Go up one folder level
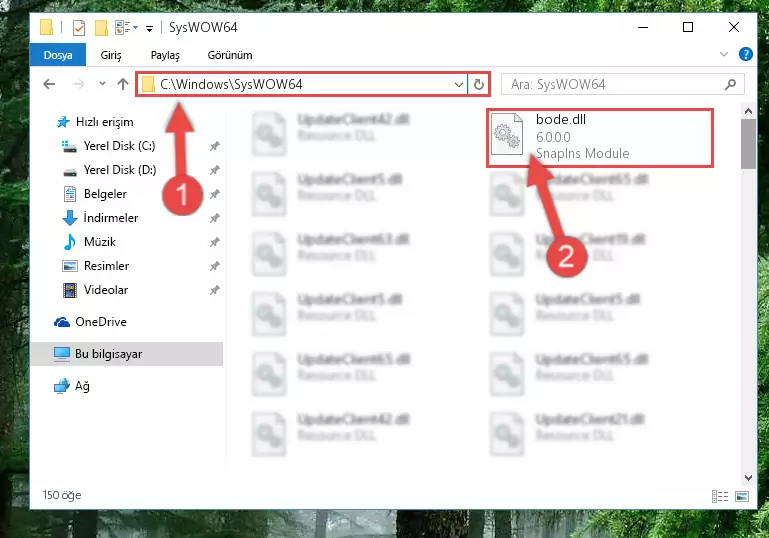 123,84
